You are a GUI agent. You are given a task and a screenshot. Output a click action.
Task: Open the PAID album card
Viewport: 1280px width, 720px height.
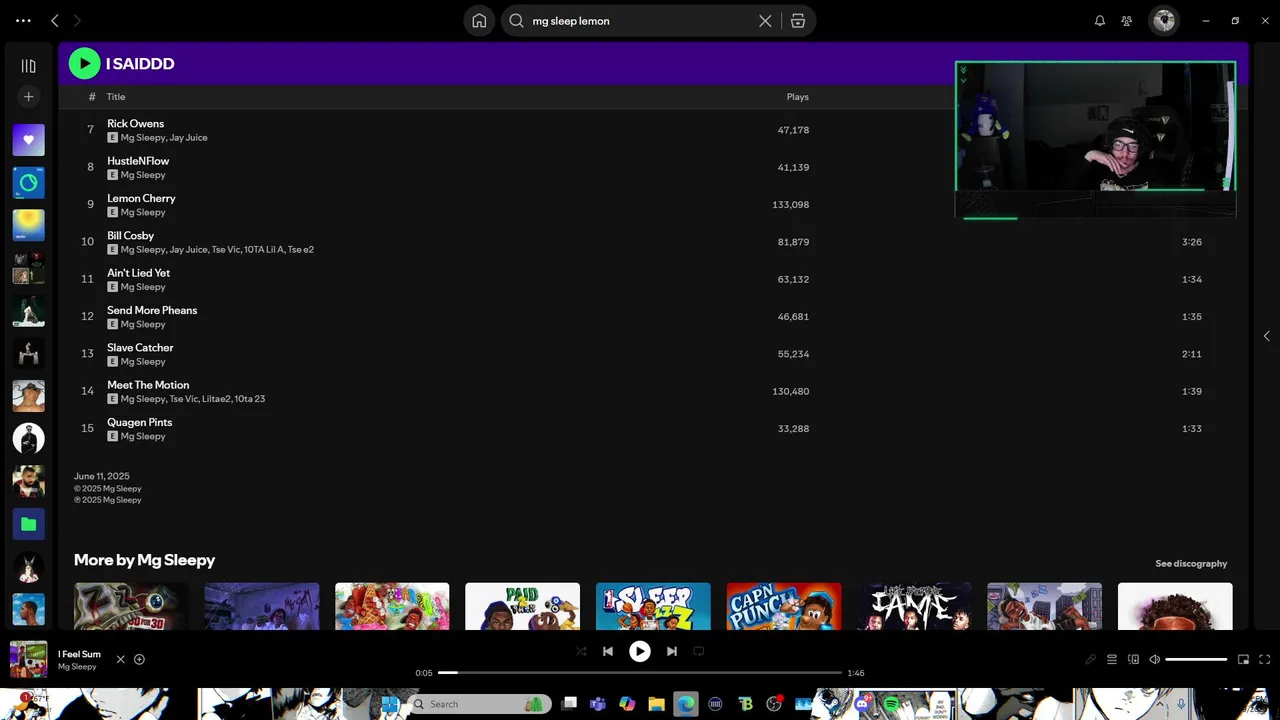coord(522,606)
